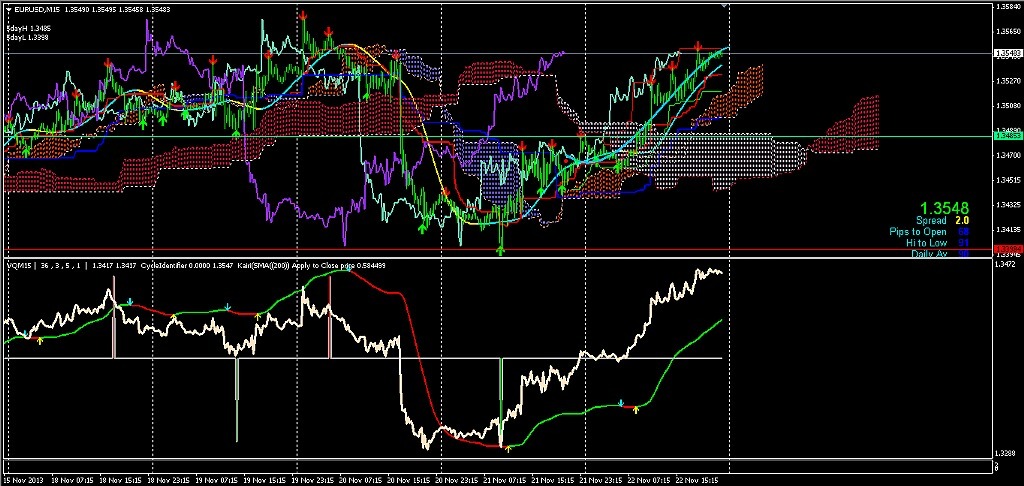Click the current price tag 1.35483
1024x486 pixels.
tap(1008, 53)
